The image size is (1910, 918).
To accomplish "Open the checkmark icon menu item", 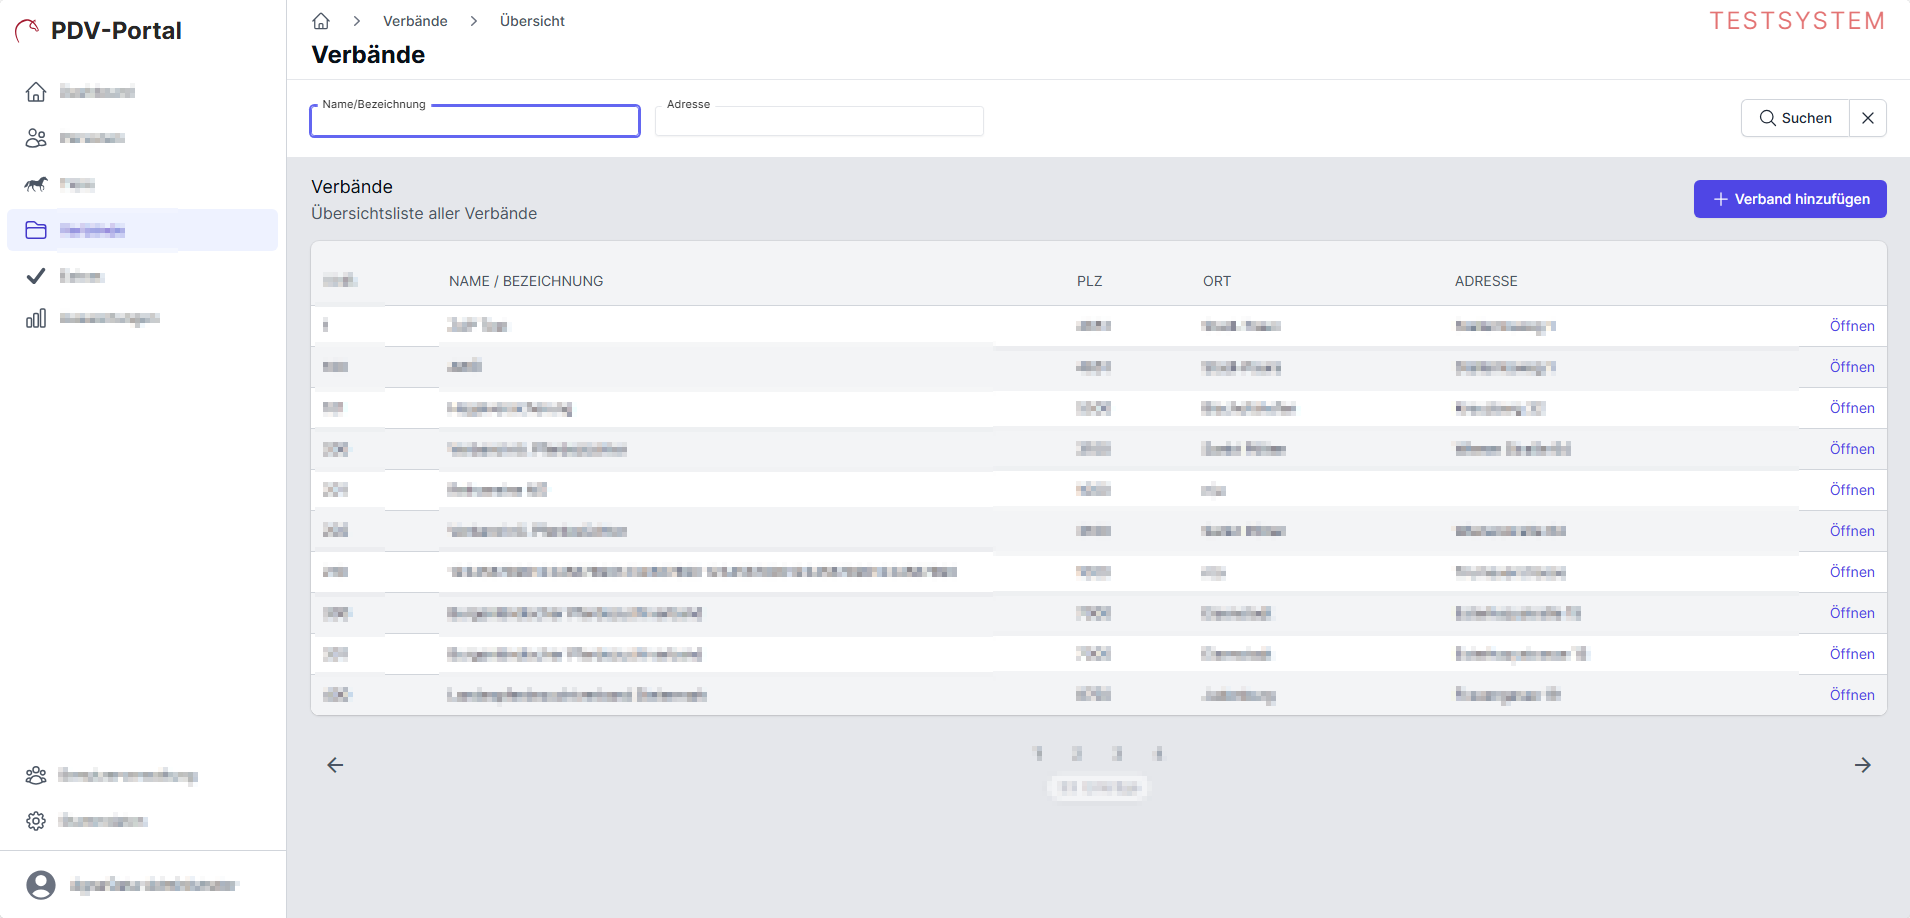I will (x=36, y=276).
